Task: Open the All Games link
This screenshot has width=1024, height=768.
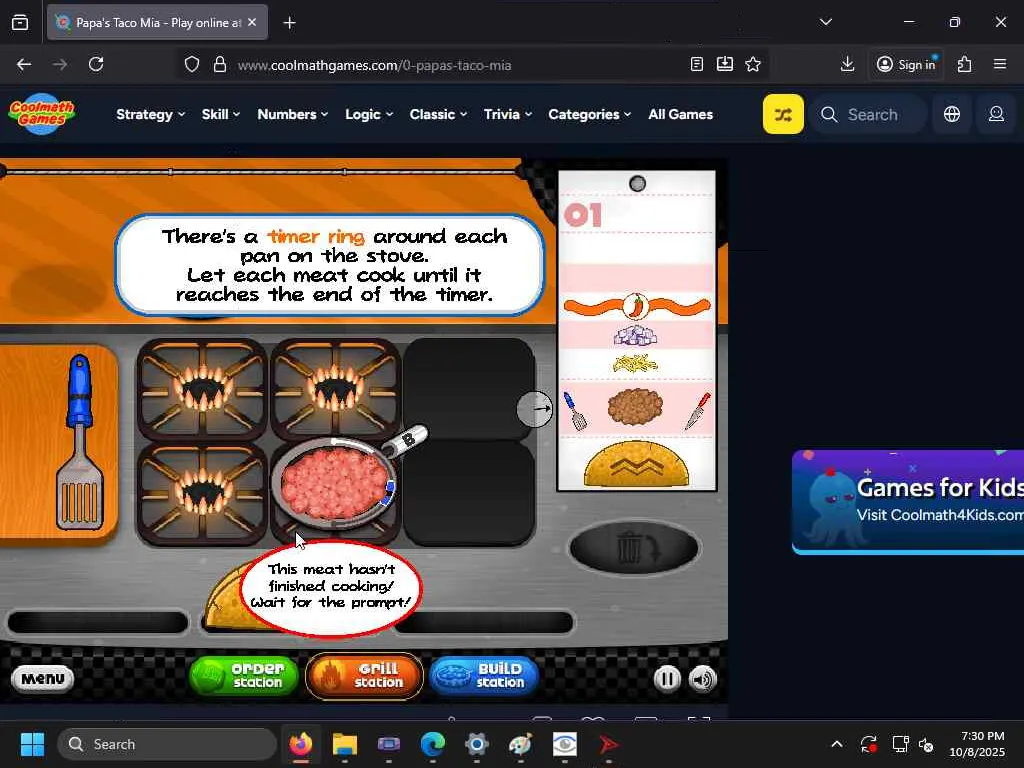Action: tap(680, 114)
